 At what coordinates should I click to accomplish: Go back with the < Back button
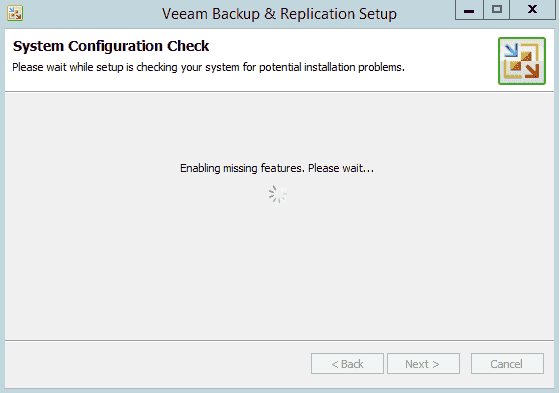click(347, 364)
